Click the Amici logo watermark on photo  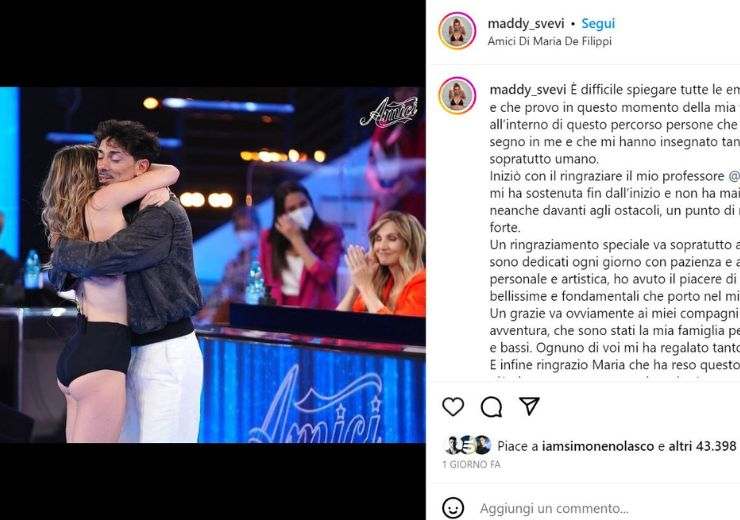389,112
